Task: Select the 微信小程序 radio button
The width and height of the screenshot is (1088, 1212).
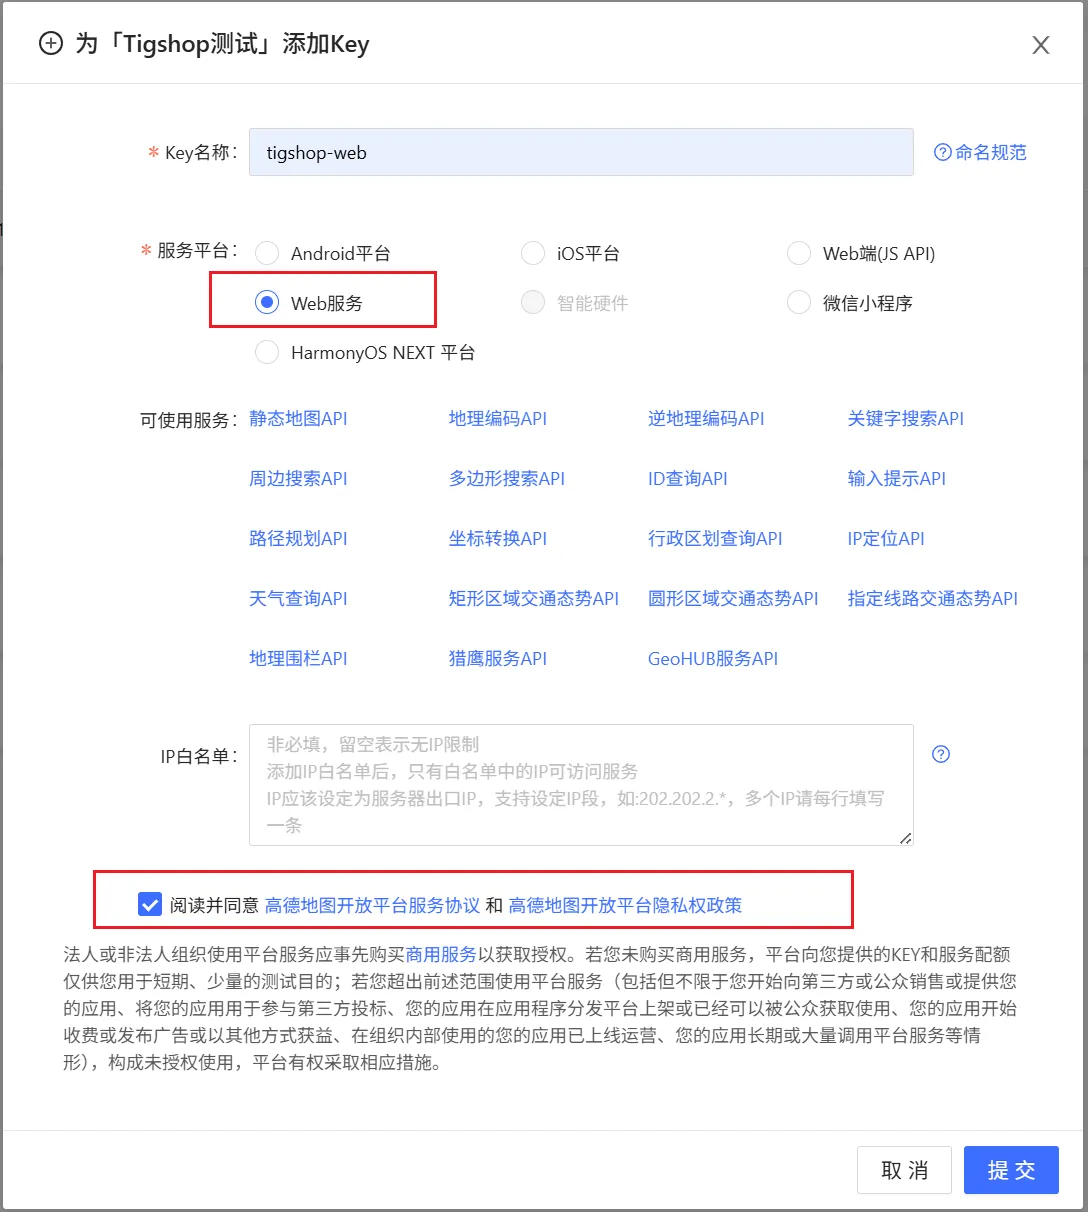Action: point(799,302)
